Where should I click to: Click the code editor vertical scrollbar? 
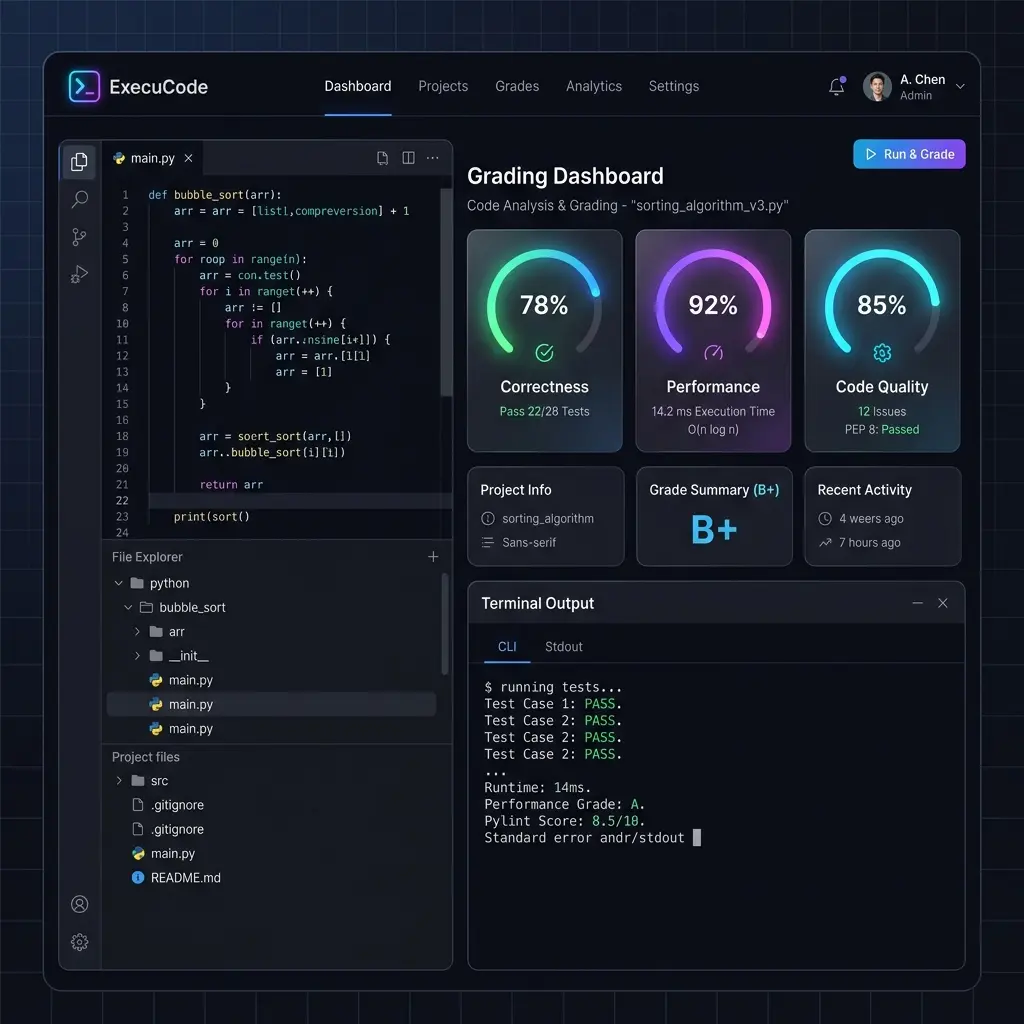(x=446, y=292)
